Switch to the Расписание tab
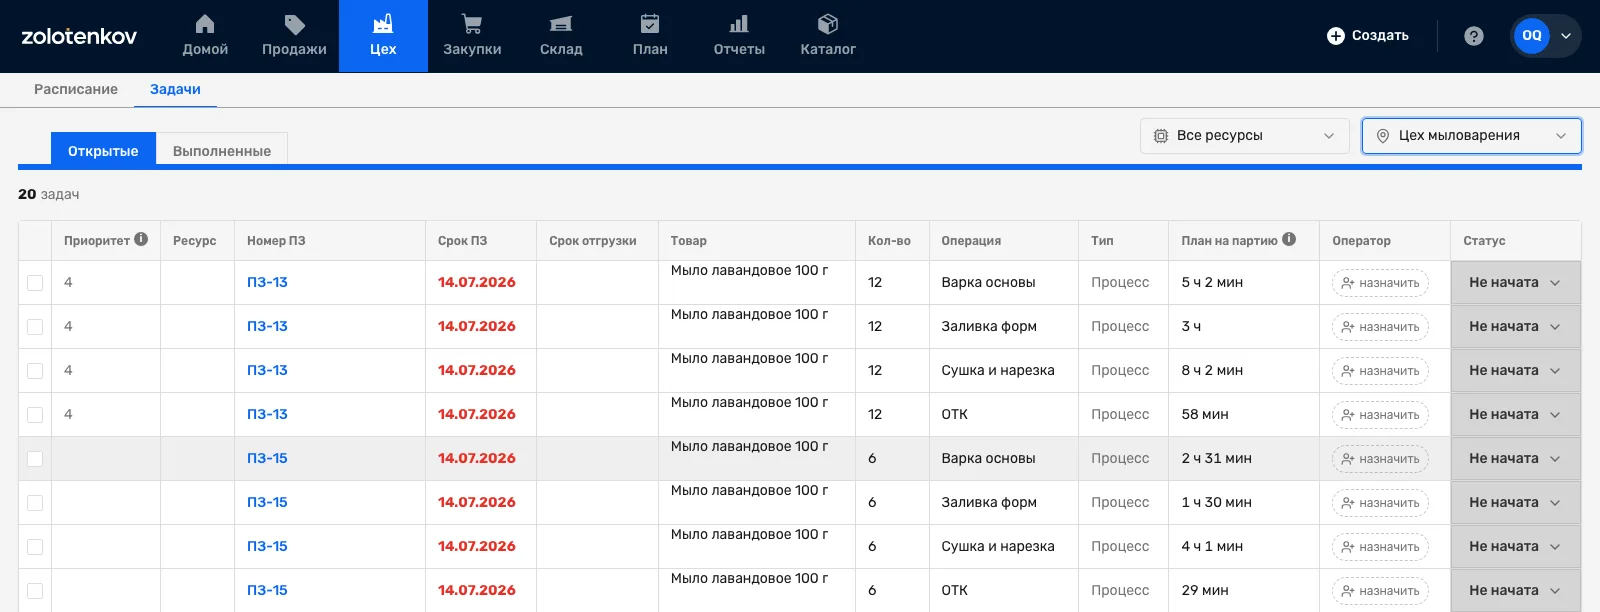 pyautogui.click(x=76, y=89)
